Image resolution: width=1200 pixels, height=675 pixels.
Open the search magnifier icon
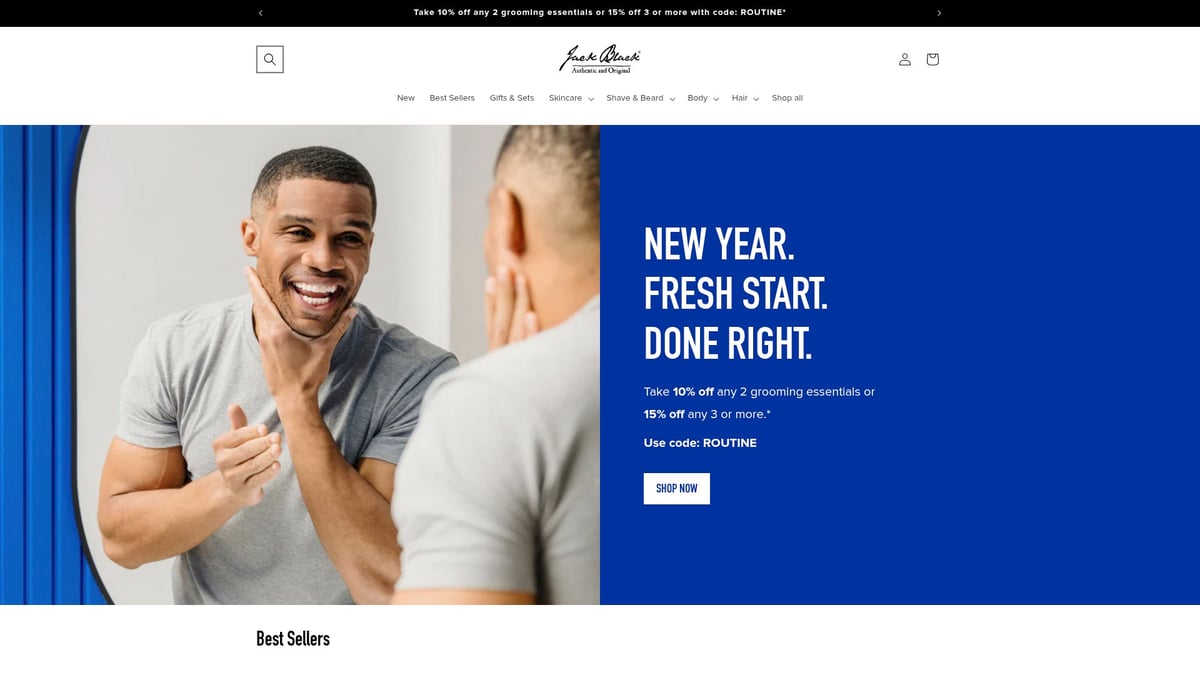(270, 59)
